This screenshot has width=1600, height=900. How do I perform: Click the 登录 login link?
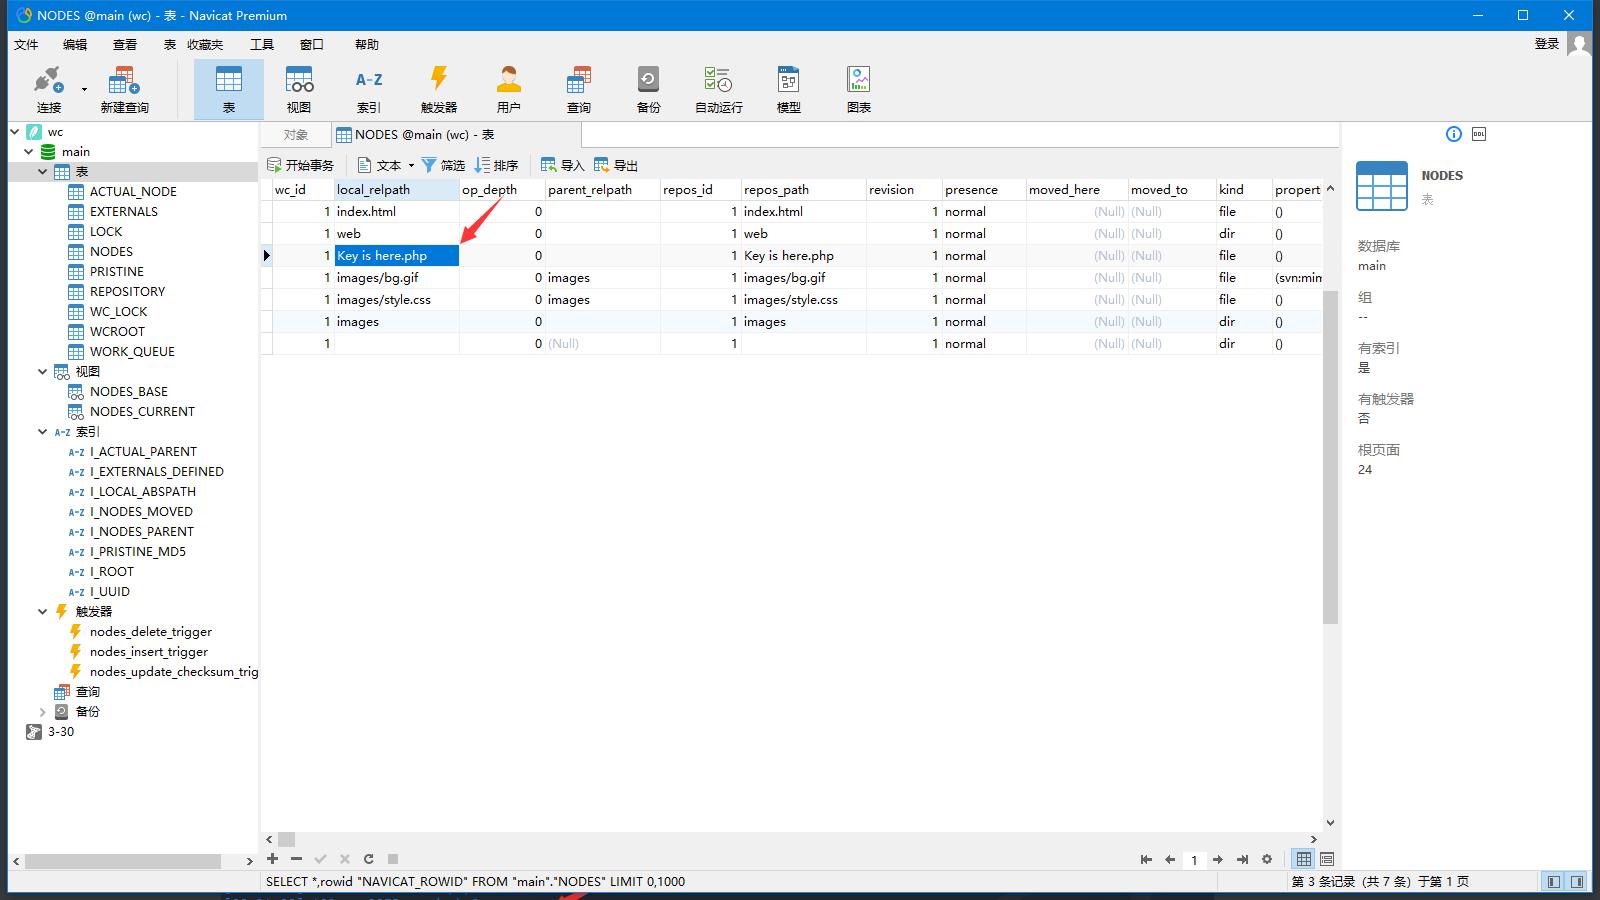pos(1547,43)
